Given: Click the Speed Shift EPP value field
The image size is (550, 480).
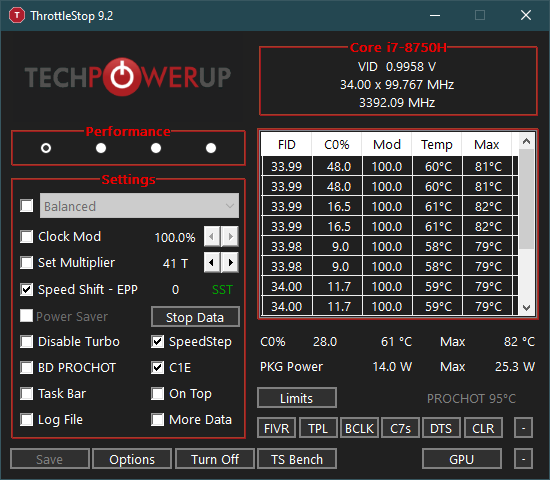Looking at the screenshot, I should pyautogui.click(x=175, y=290).
